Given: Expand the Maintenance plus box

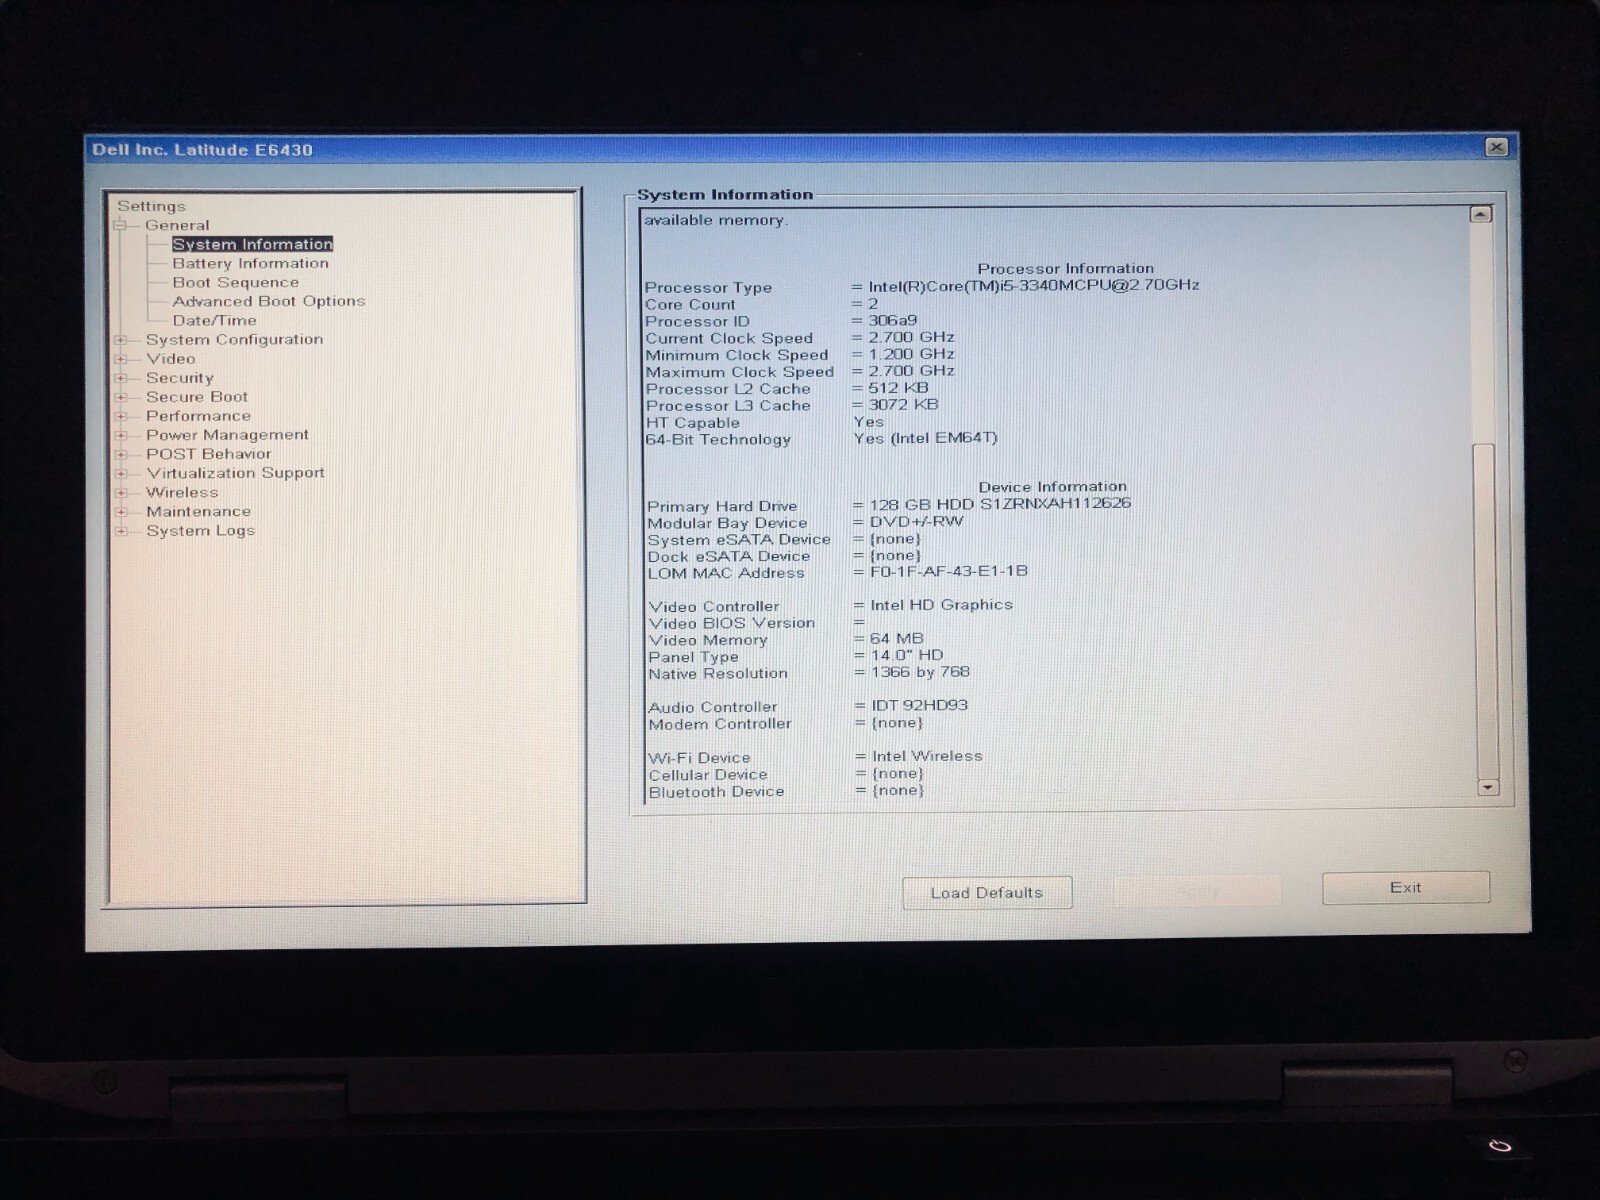Looking at the screenshot, I should 121,512.
